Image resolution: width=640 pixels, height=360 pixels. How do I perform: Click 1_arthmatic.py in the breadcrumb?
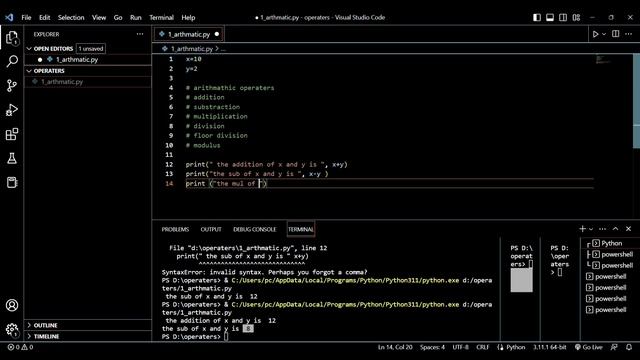[192, 49]
